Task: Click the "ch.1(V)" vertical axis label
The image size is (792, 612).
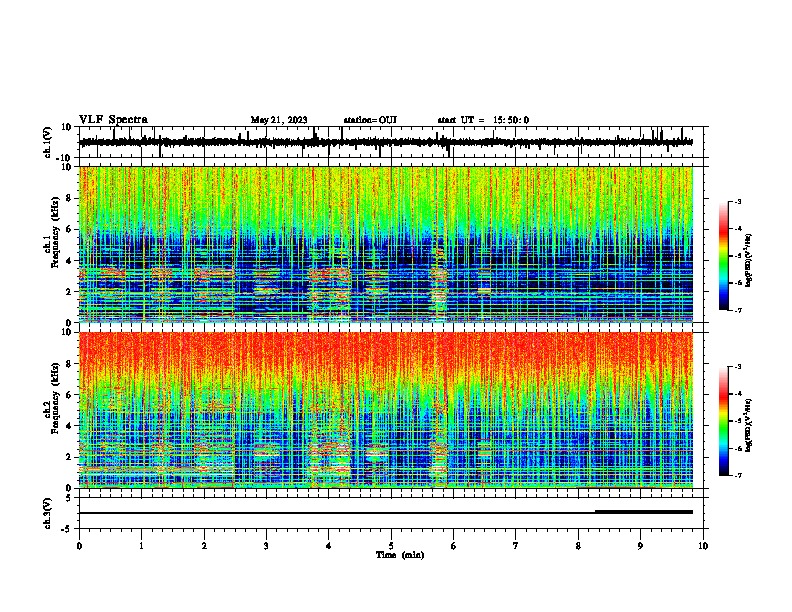Action: coord(48,142)
